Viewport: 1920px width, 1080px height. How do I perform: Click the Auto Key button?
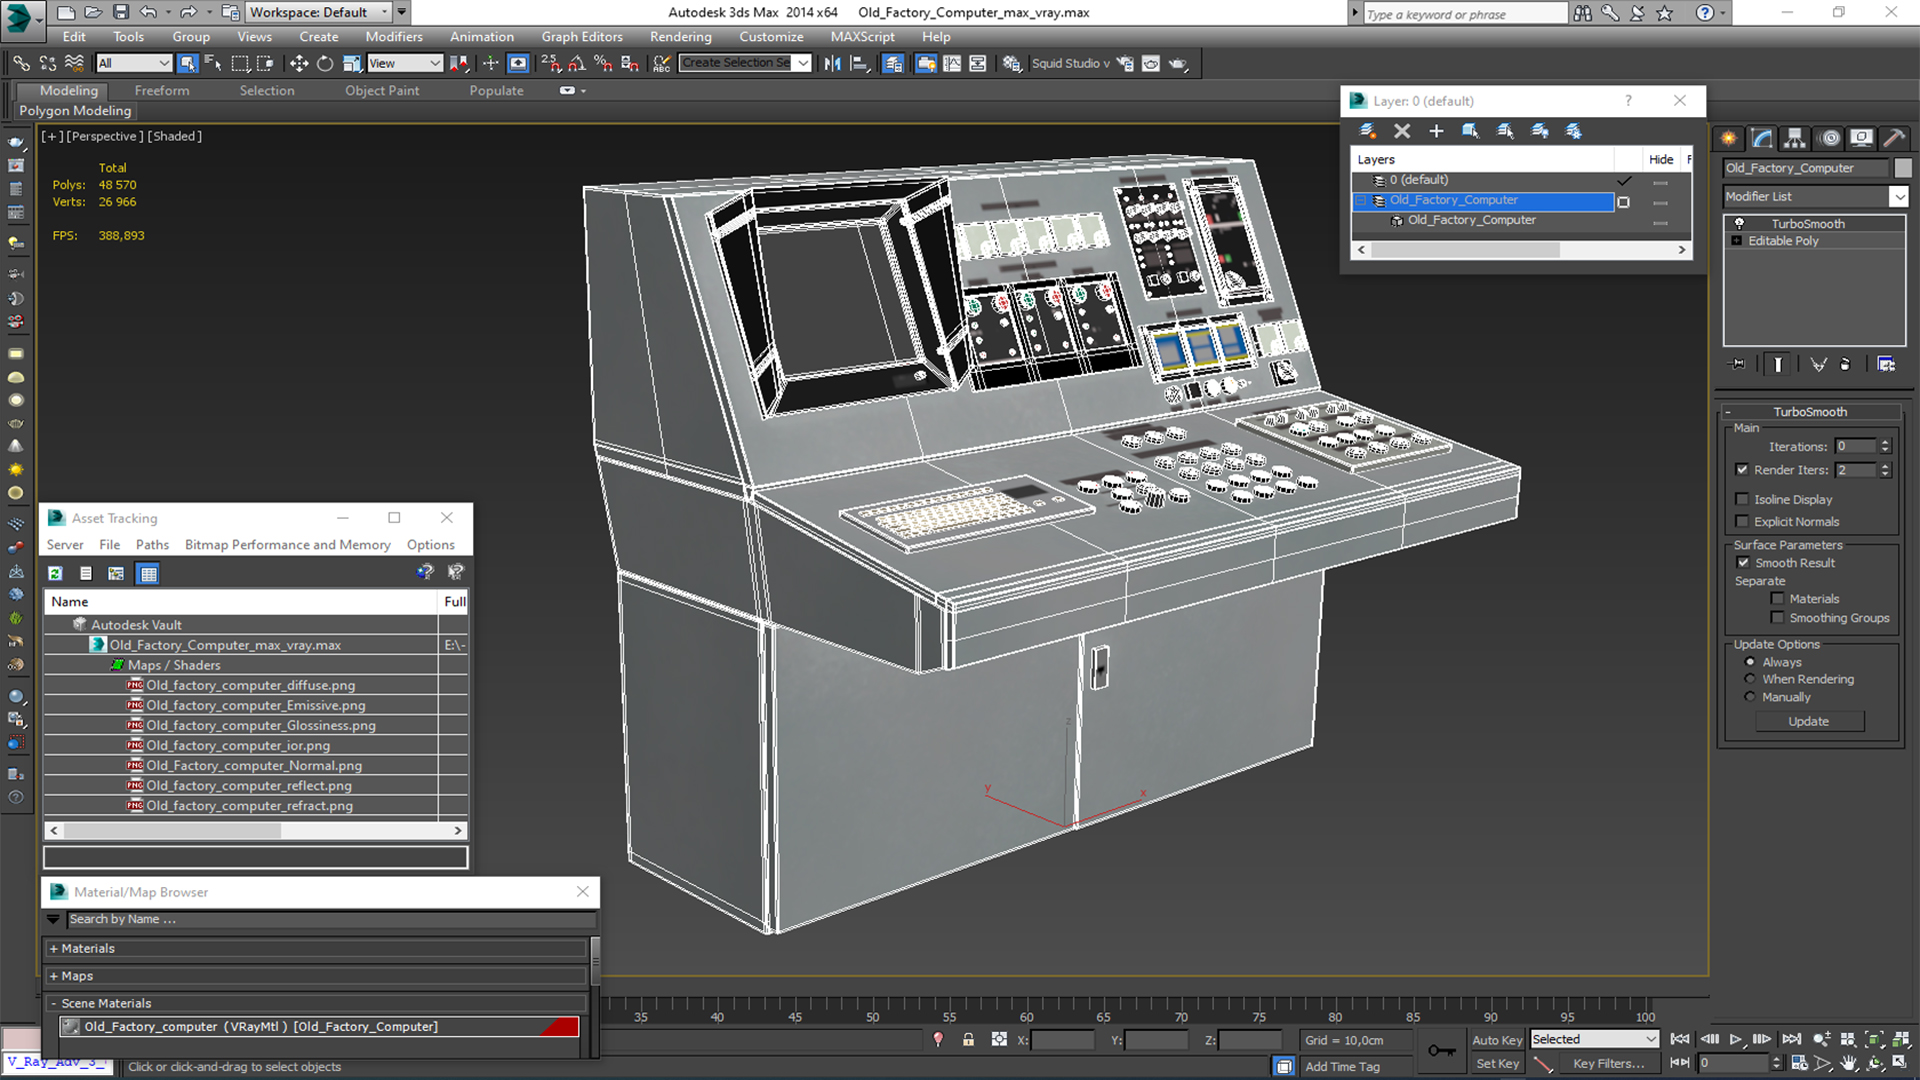(1496, 1040)
